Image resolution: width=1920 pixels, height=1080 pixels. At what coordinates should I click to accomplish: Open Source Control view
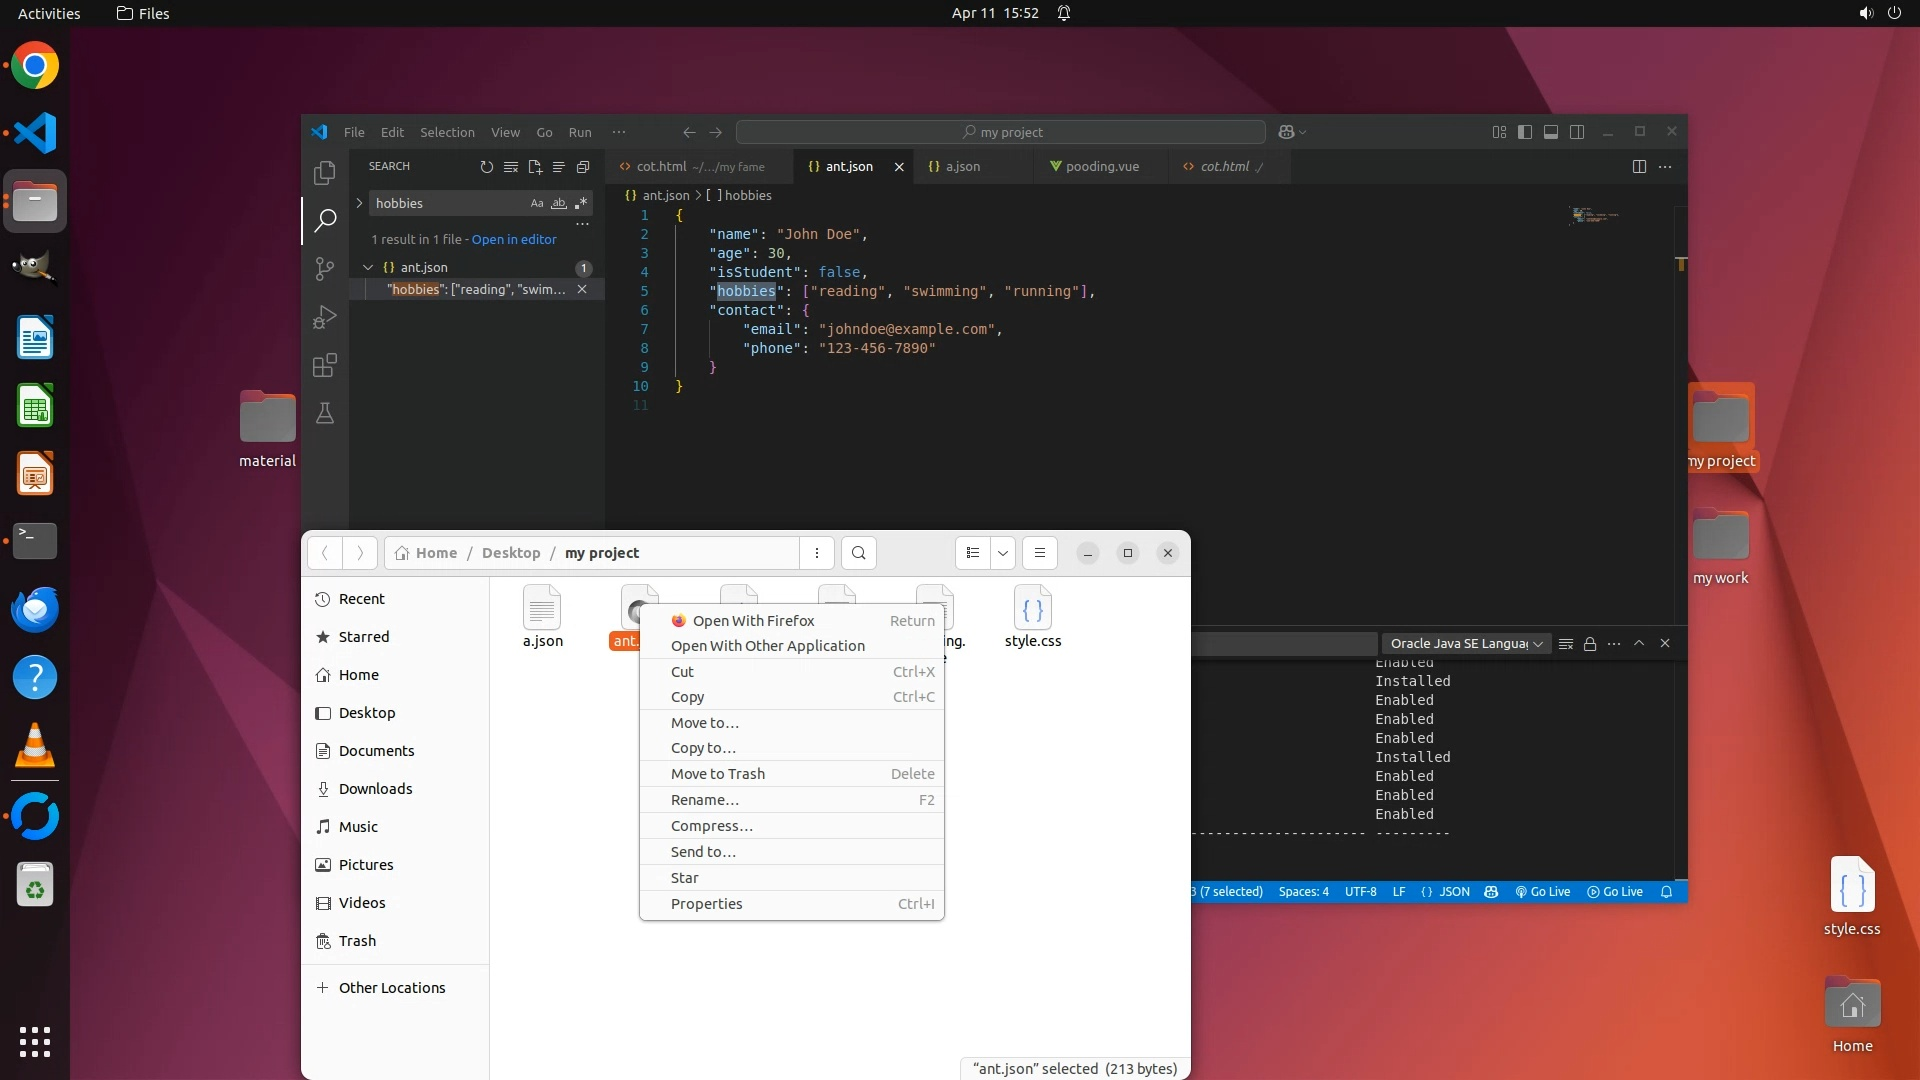324,268
